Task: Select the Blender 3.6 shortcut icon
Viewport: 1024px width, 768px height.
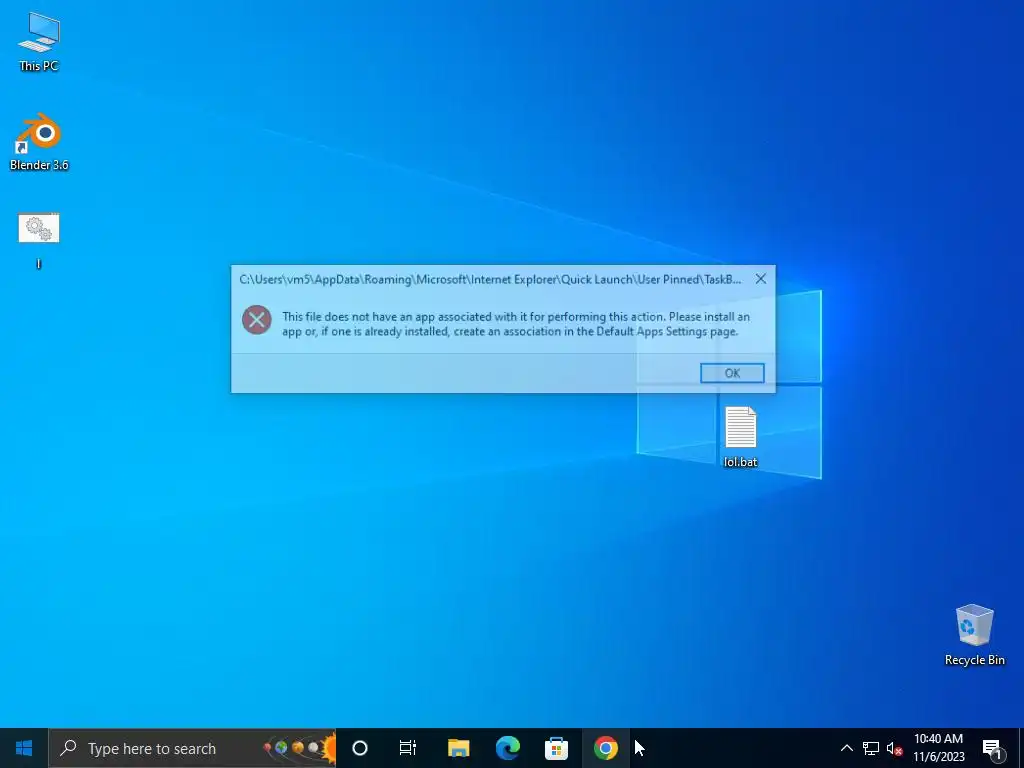Action: (x=39, y=141)
